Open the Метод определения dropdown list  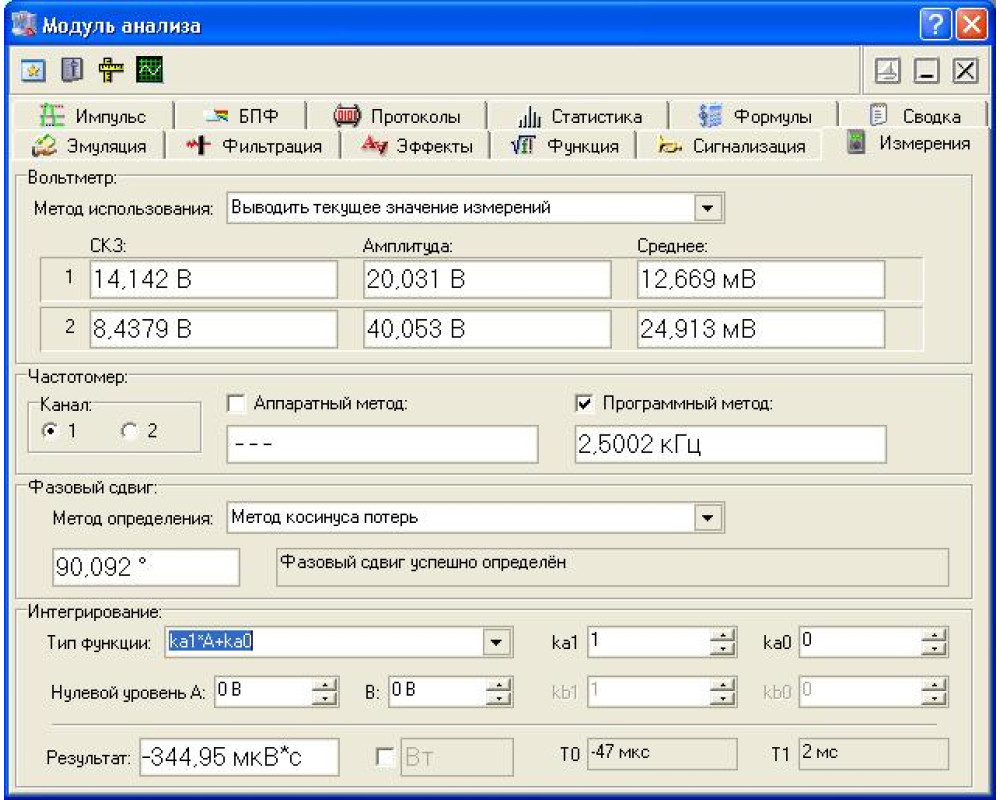tap(708, 518)
